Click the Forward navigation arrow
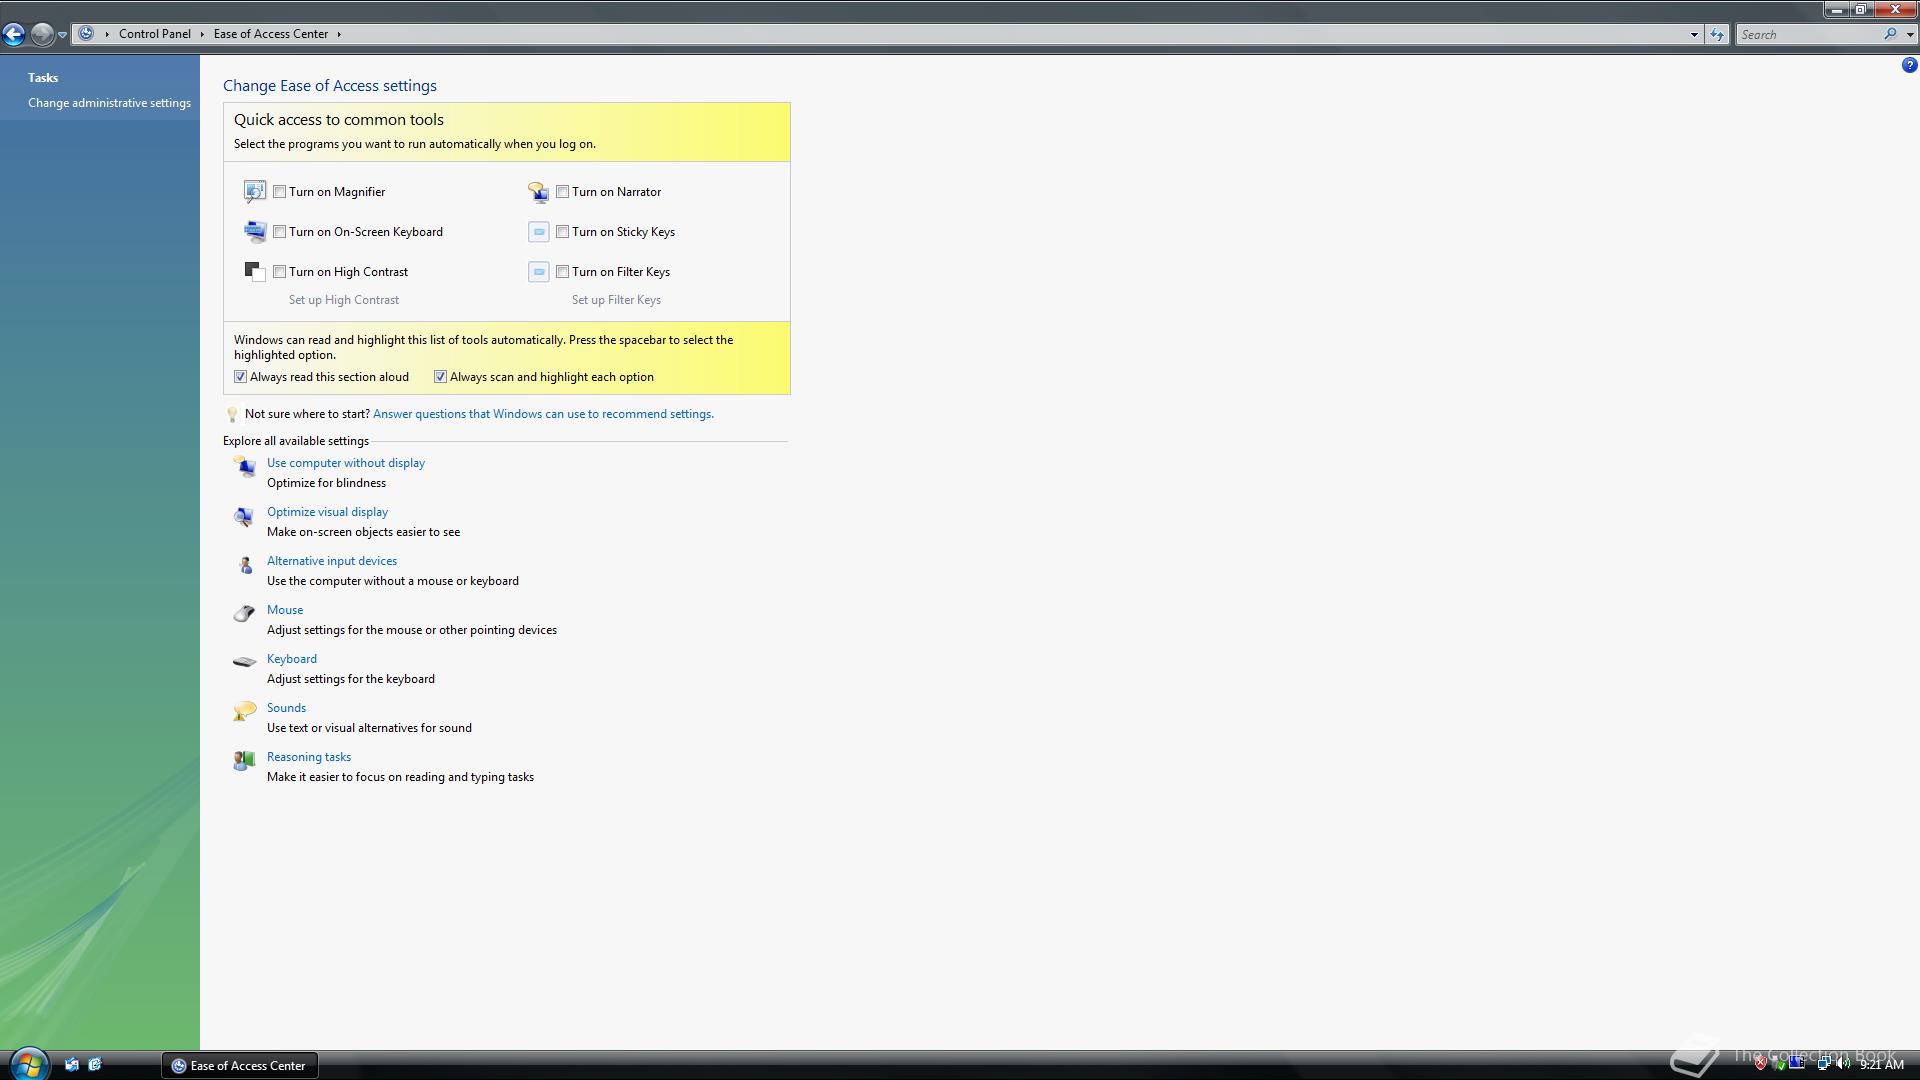1920x1080 pixels. click(42, 35)
